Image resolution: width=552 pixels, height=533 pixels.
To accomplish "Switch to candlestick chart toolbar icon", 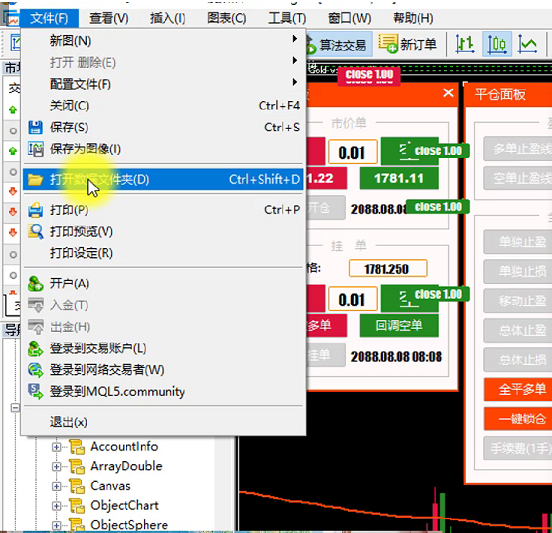I will pos(497,44).
